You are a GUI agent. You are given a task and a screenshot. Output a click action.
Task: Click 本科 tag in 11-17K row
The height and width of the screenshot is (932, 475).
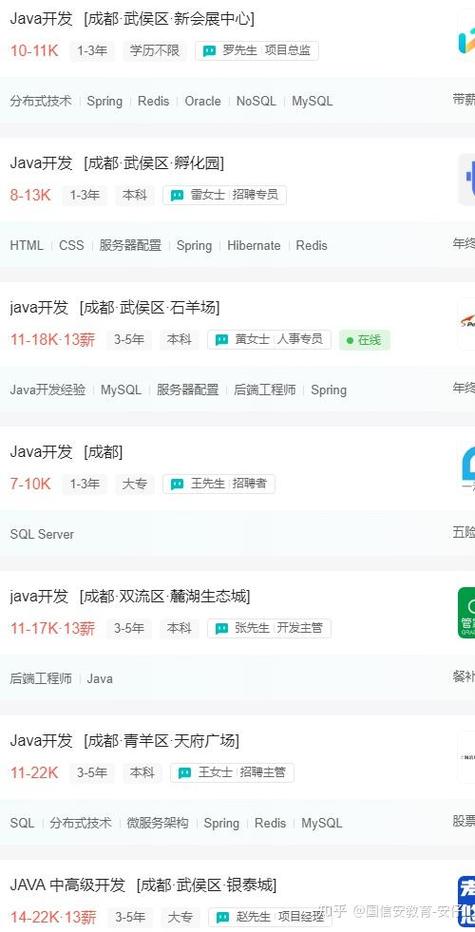[x=179, y=629]
